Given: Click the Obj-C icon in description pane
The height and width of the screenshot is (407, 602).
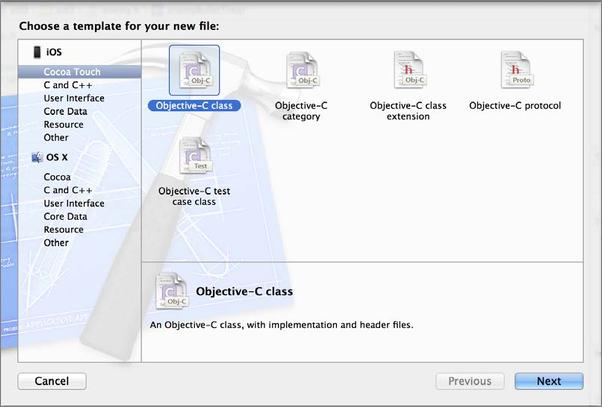Looking at the screenshot, I should click(171, 291).
